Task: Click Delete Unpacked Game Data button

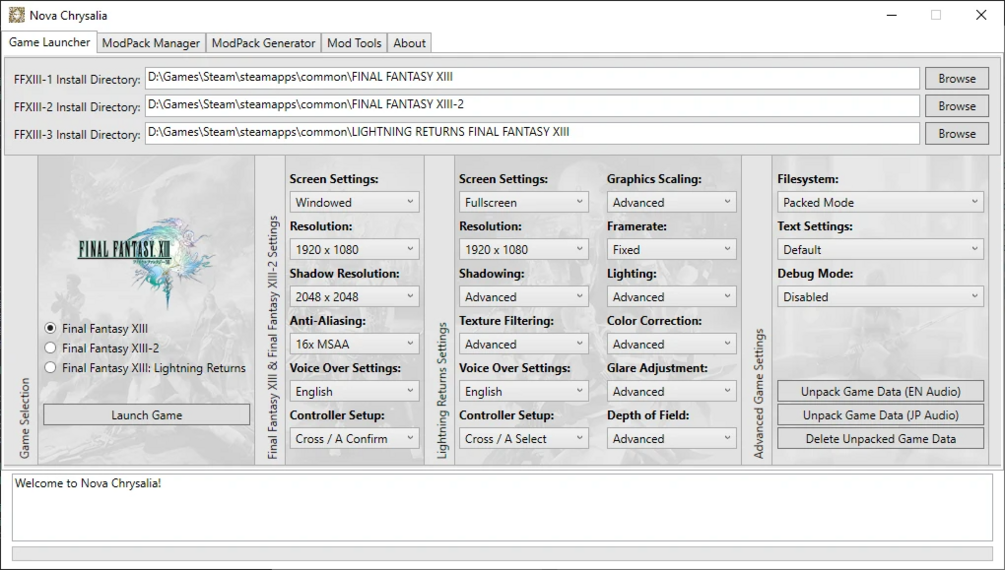Action: 881,439
